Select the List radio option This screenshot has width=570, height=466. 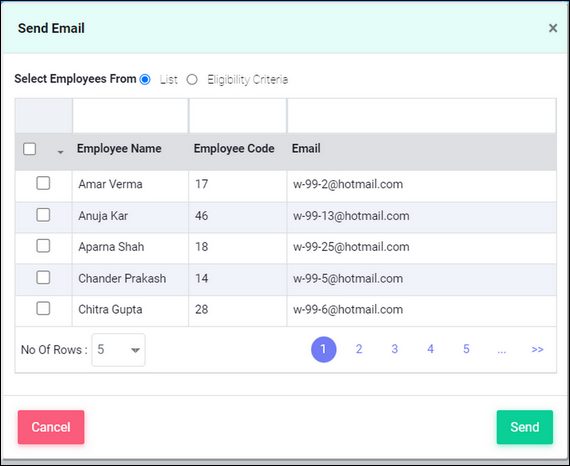pyautogui.click(x=145, y=79)
